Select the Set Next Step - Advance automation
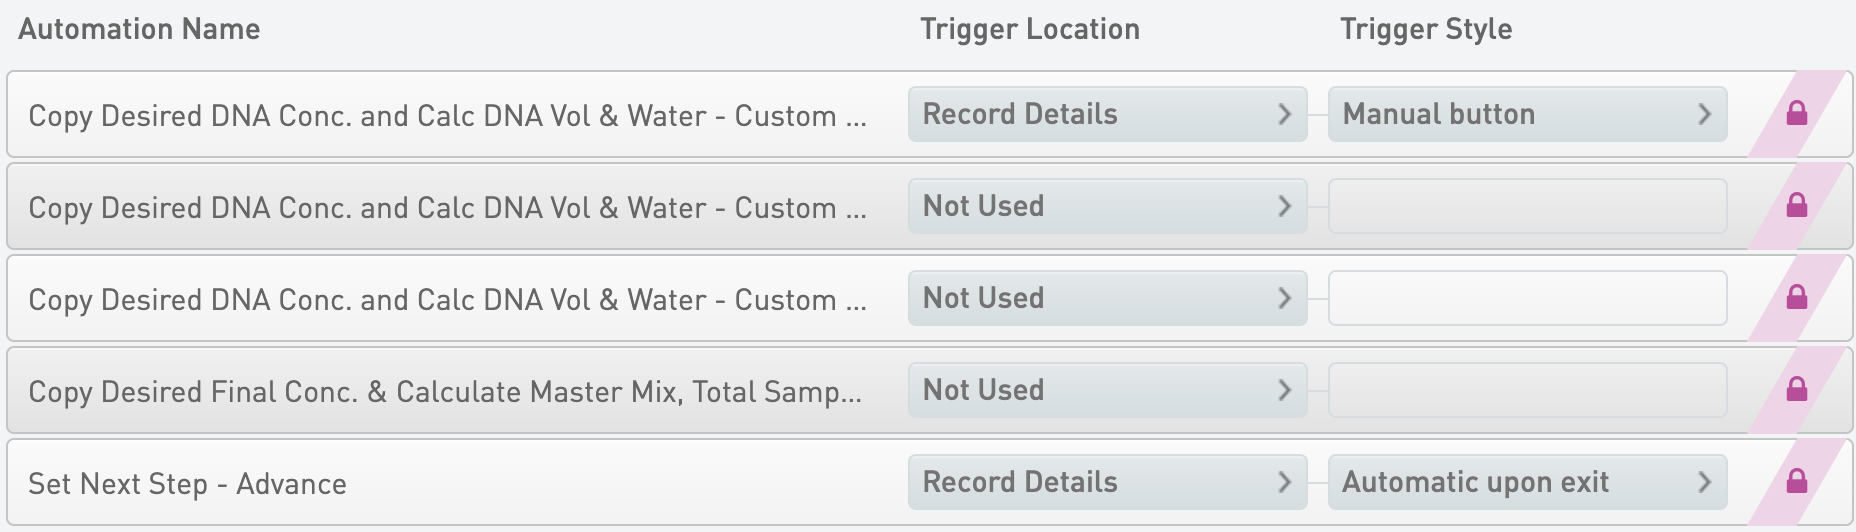This screenshot has width=1856, height=532. click(188, 484)
